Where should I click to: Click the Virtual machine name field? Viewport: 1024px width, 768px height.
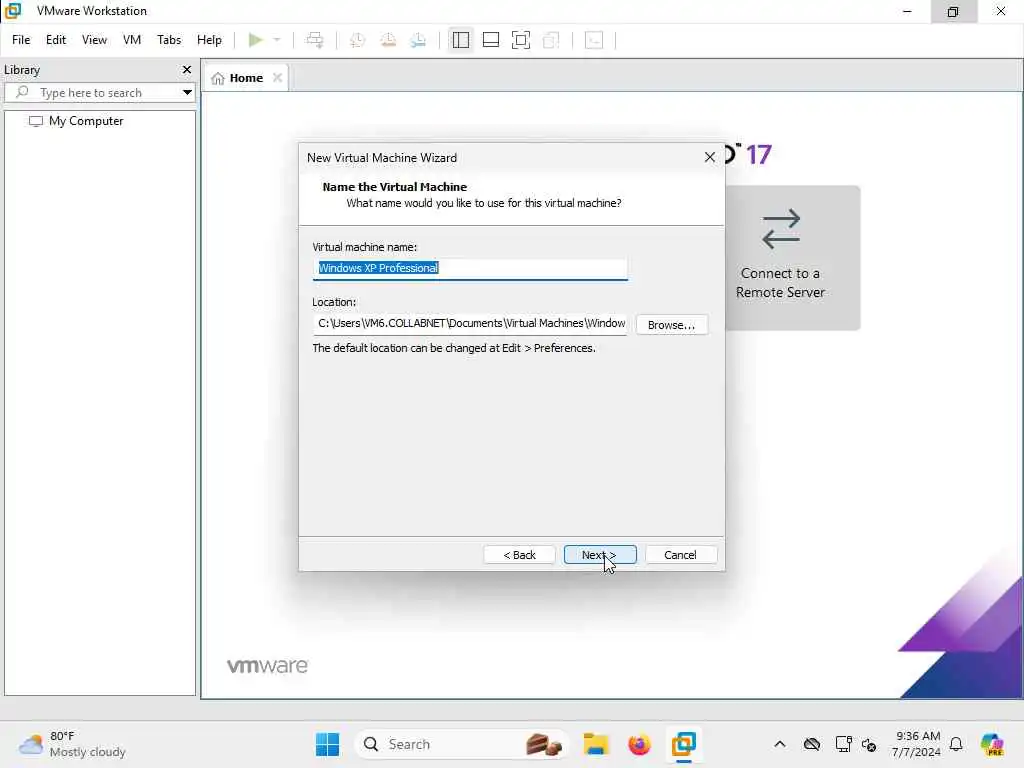[470, 268]
